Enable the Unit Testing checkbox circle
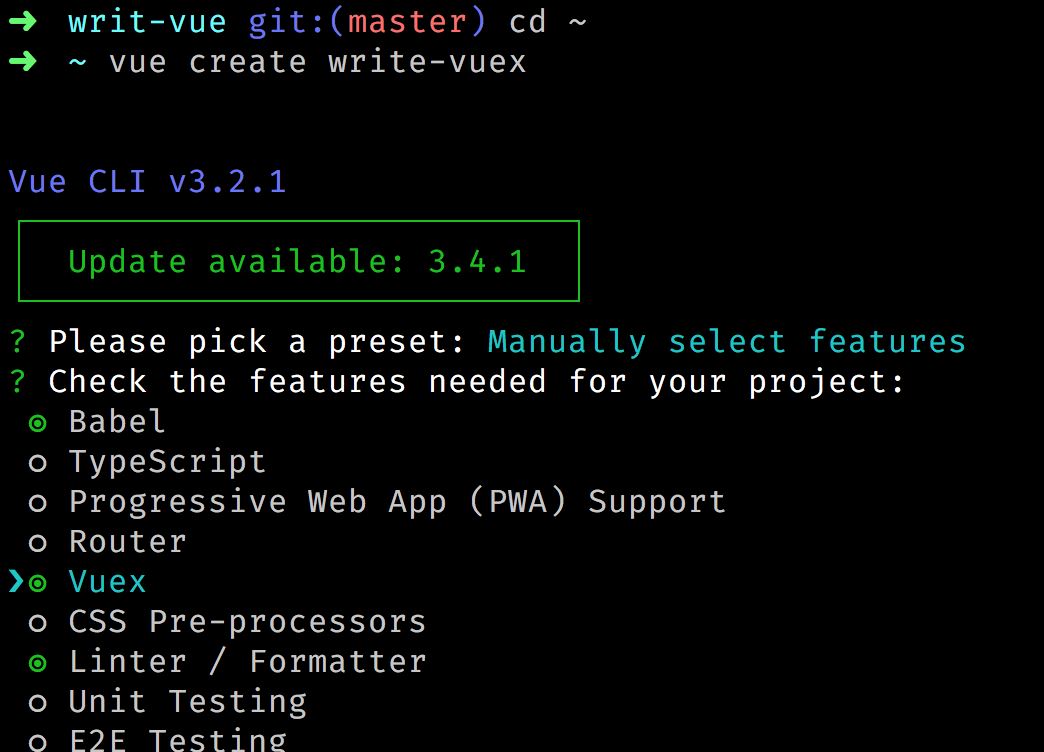Image resolution: width=1044 pixels, height=752 pixels. pyautogui.click(x=38, y=703)
